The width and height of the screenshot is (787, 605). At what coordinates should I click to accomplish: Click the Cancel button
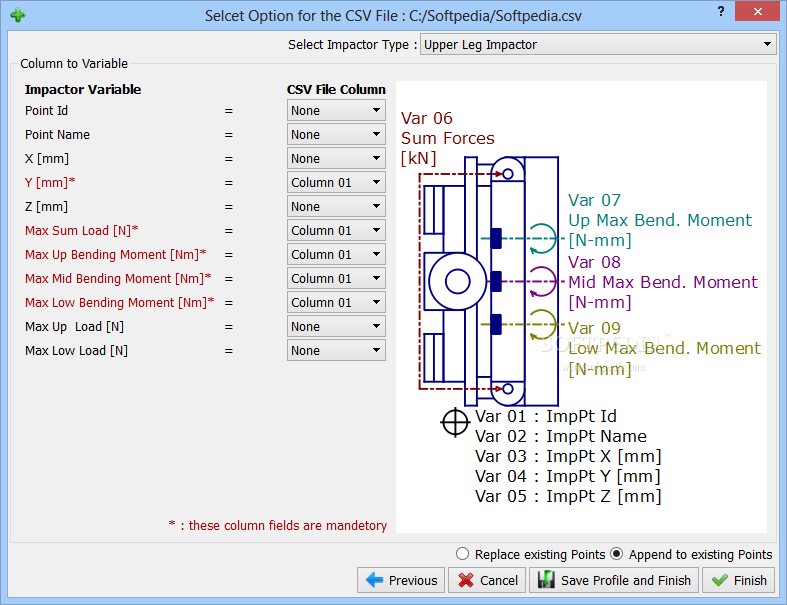487,580
